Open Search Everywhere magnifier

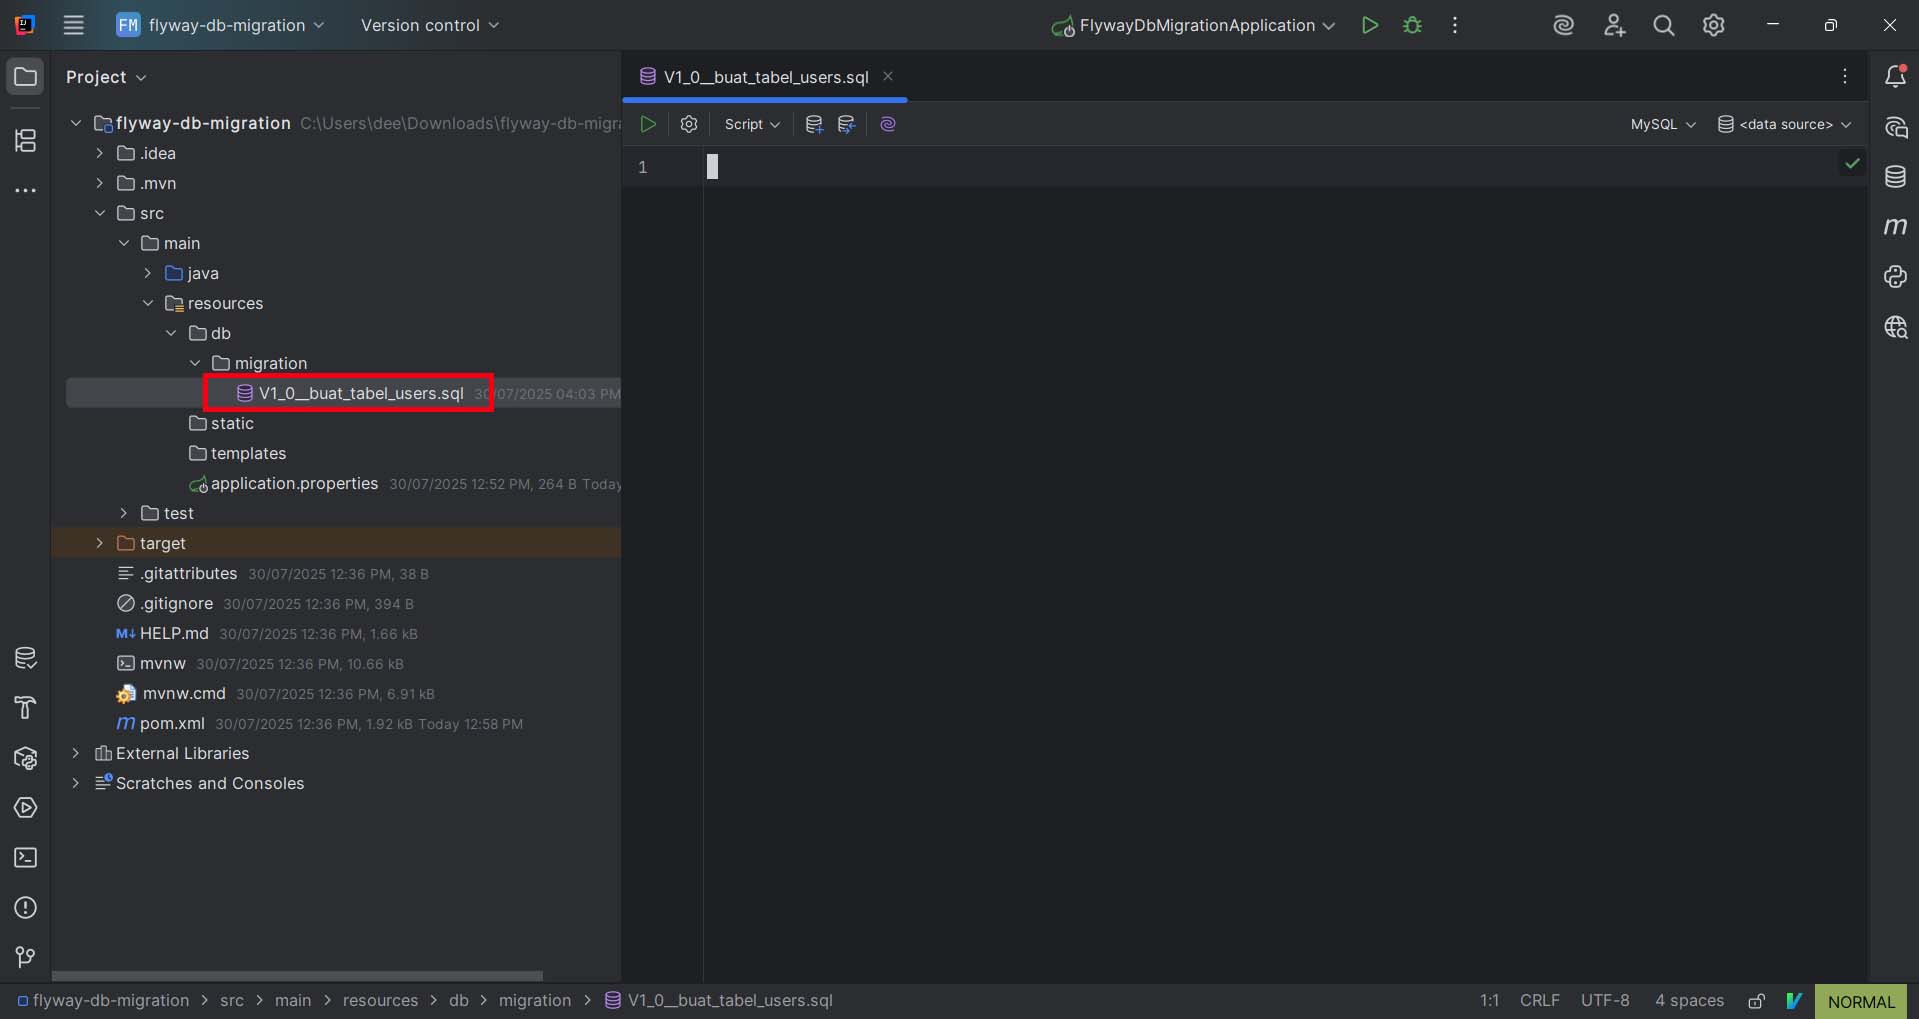click(x=1664, y=25)
